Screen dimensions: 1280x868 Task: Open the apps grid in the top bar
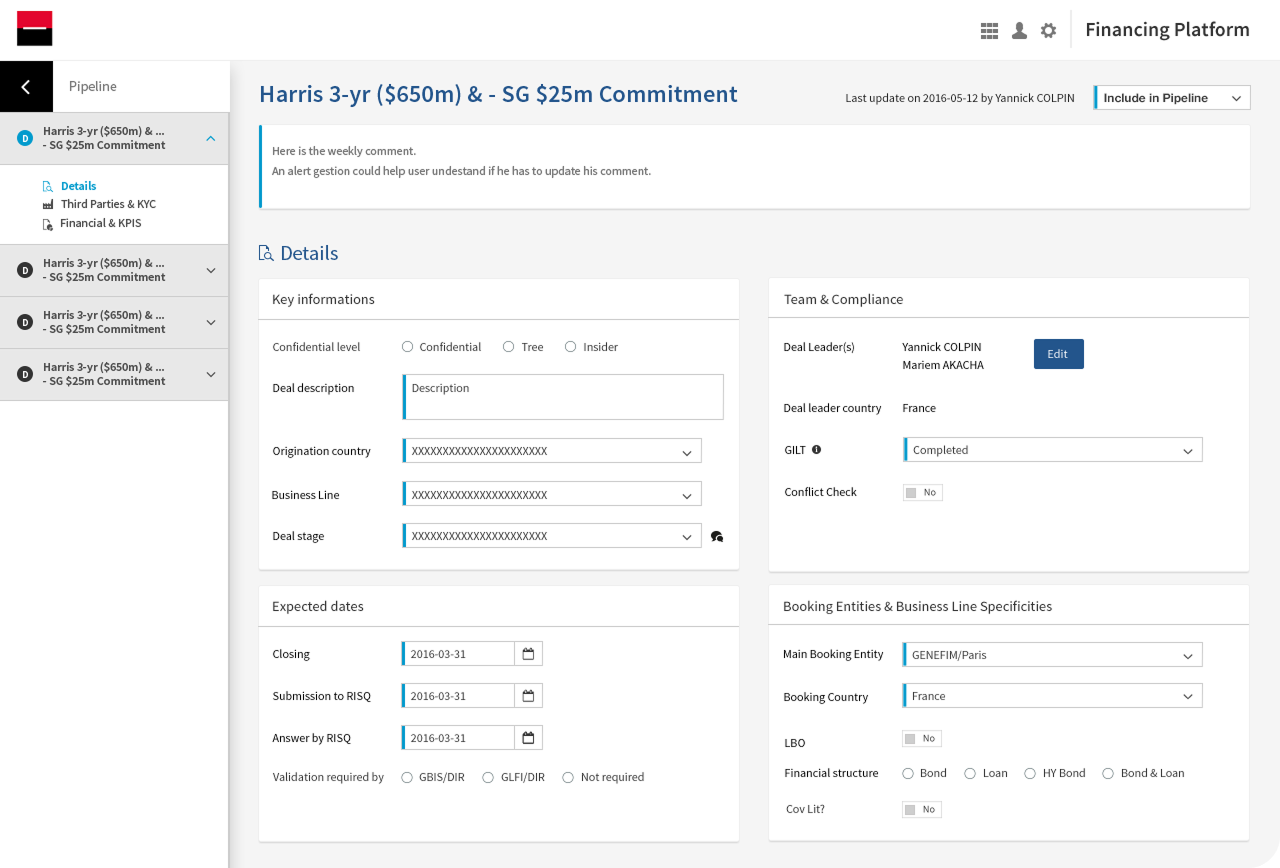(x=989, y=30)
